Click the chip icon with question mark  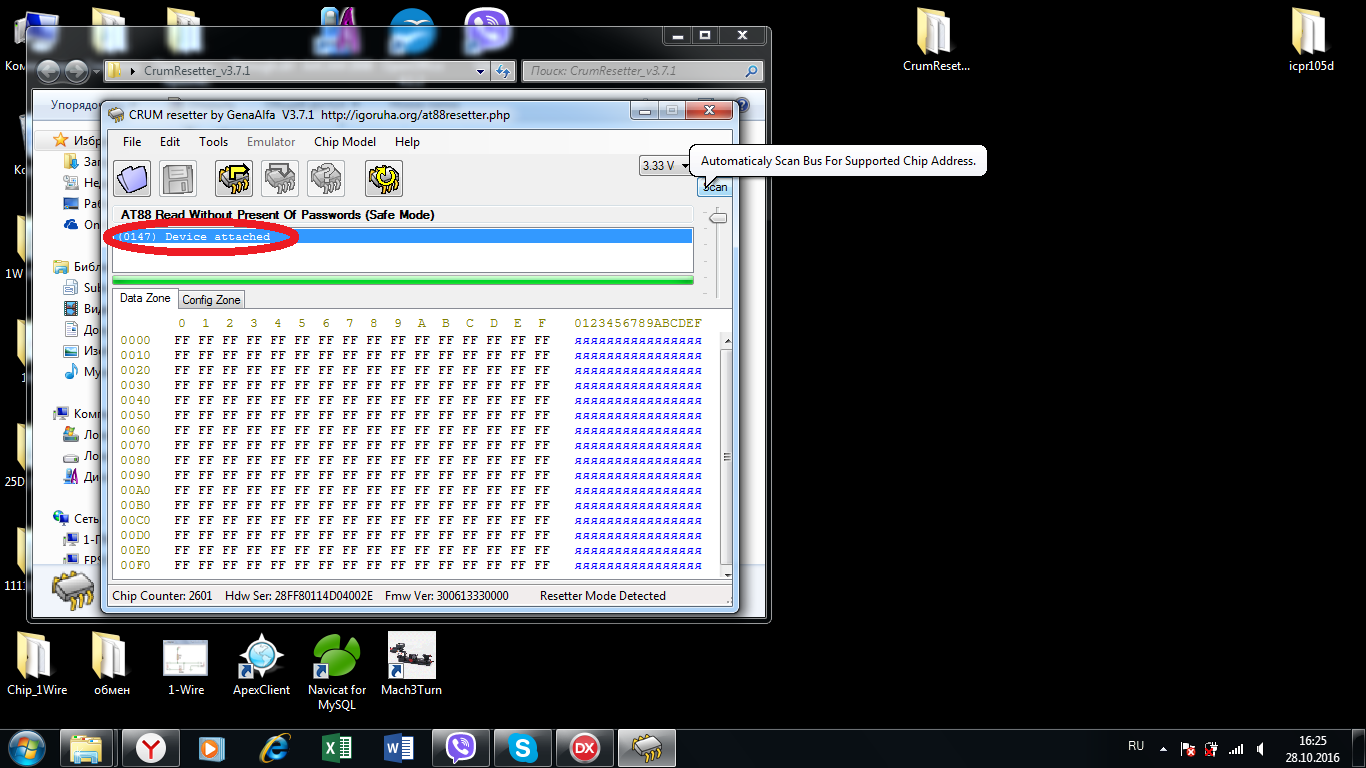point(326,178)
